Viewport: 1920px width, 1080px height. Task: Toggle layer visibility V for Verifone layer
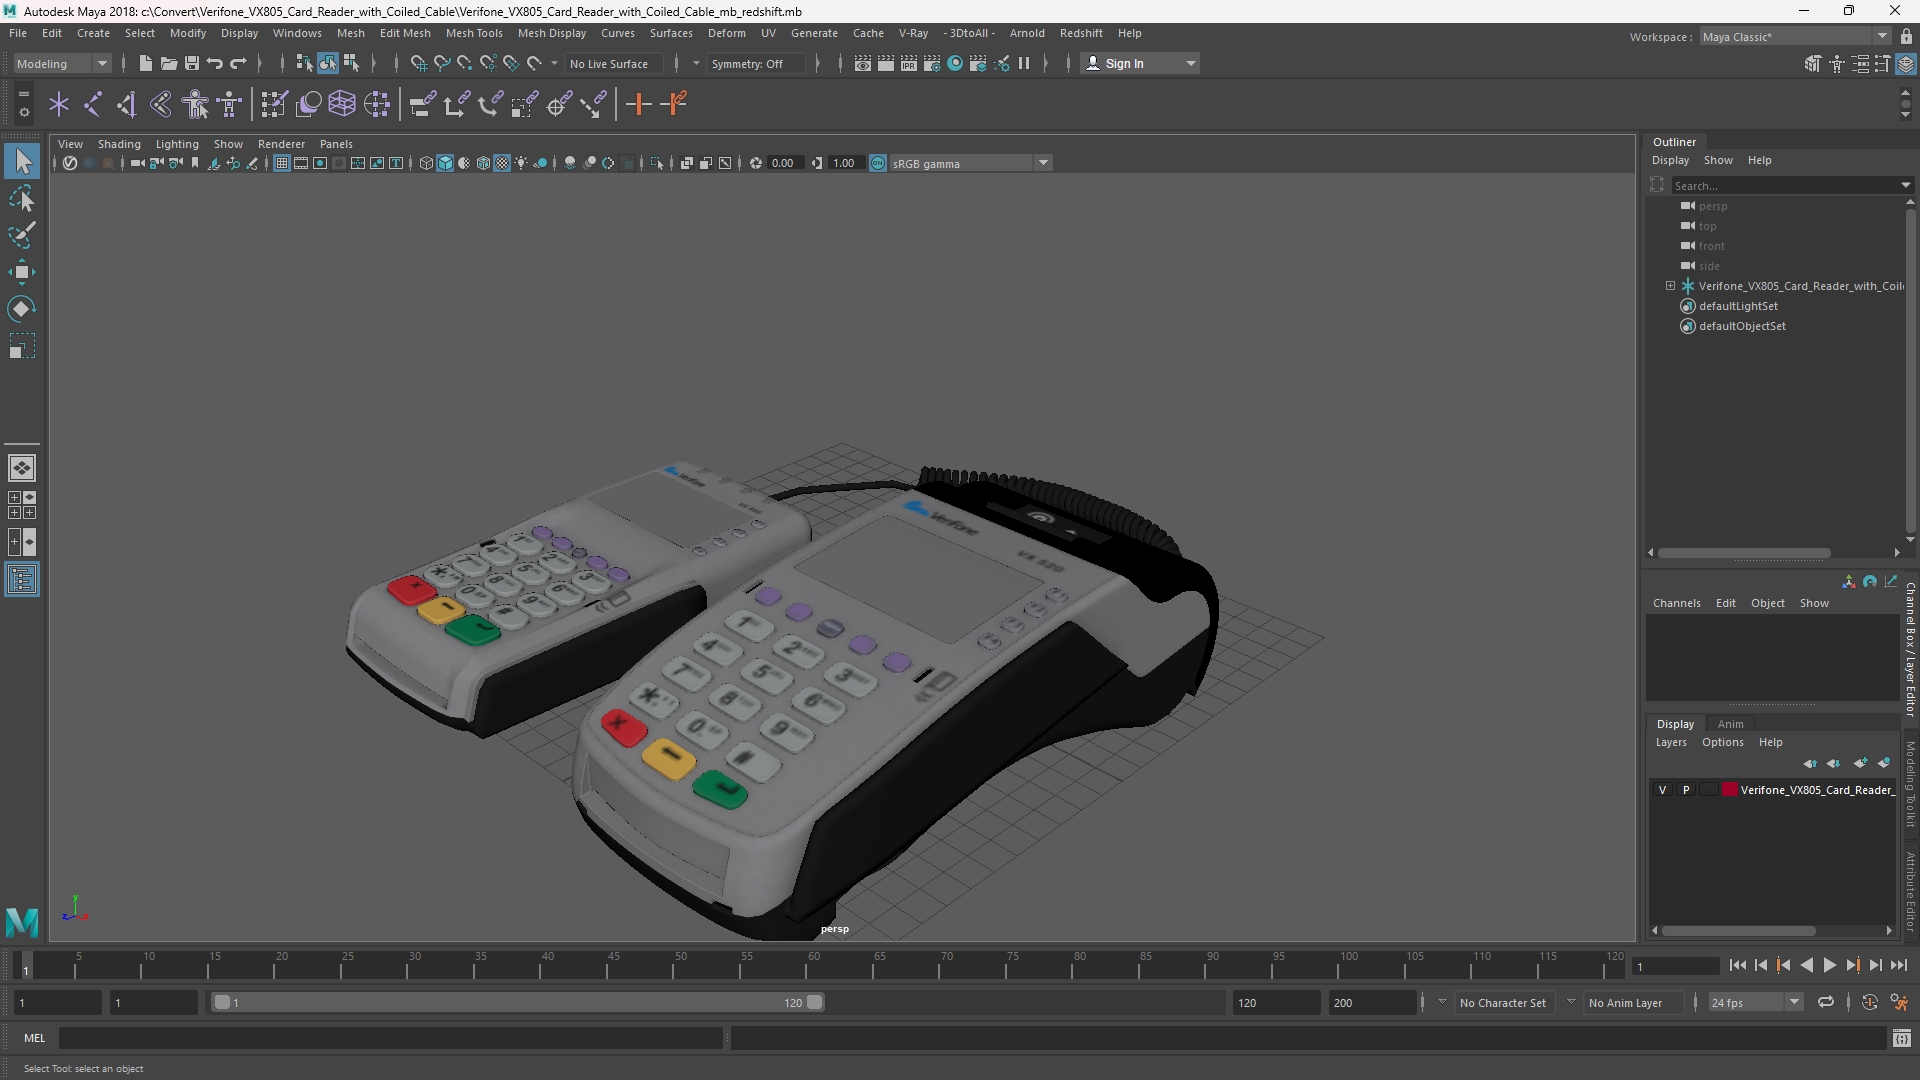pyautogui.click(x=1663, y=790)
